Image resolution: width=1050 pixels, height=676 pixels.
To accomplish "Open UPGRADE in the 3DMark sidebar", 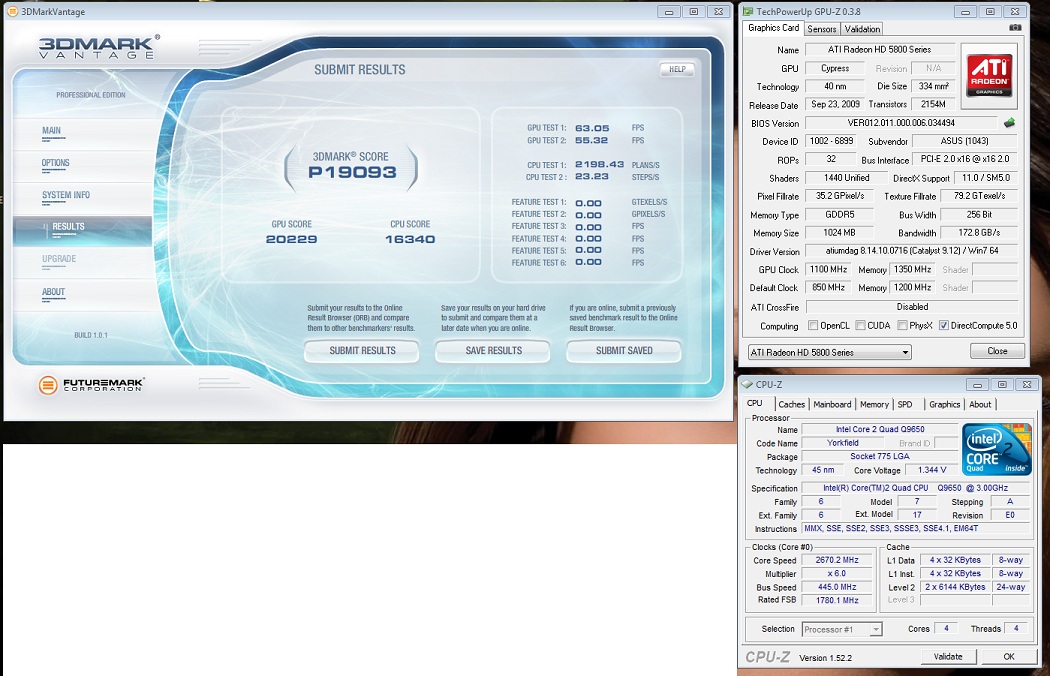I will [83, 261].
